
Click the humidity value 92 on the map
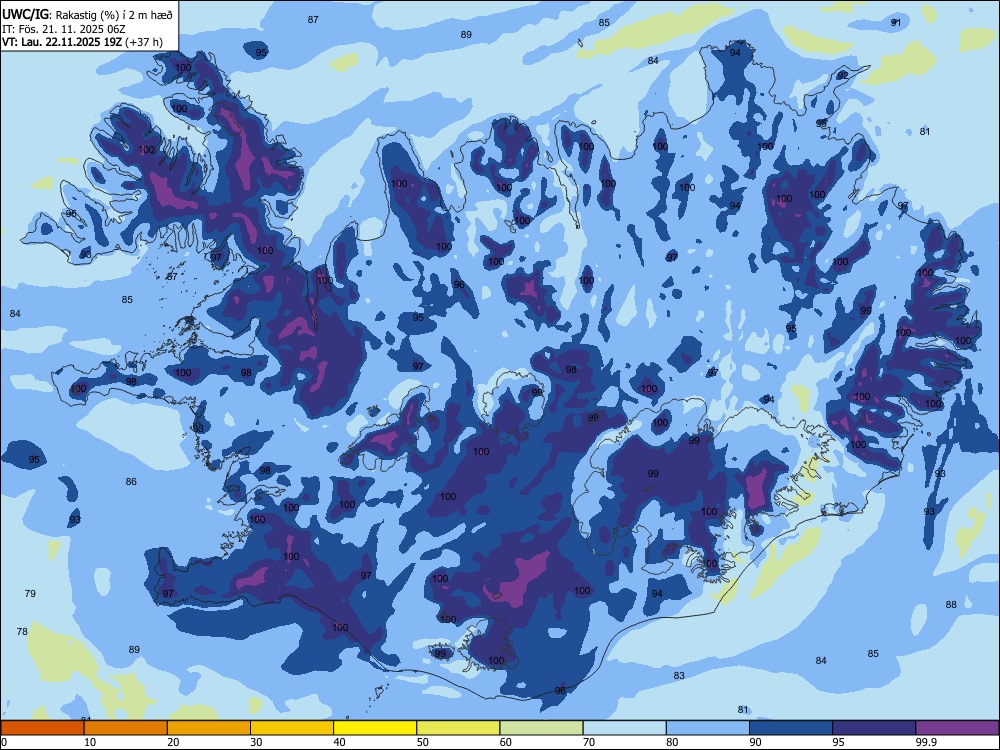(842, 75)
